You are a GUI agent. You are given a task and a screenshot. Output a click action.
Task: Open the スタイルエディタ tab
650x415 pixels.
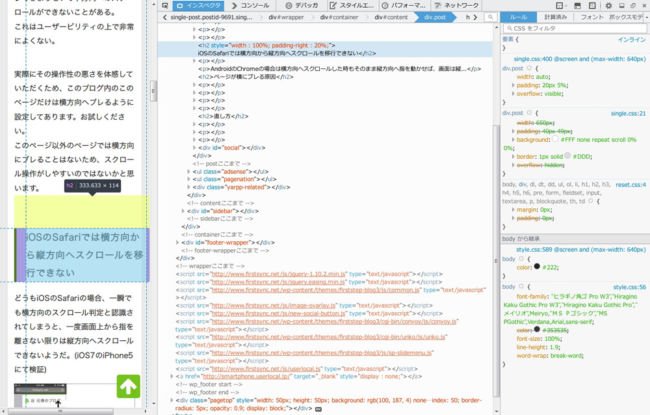click(351, 6)
